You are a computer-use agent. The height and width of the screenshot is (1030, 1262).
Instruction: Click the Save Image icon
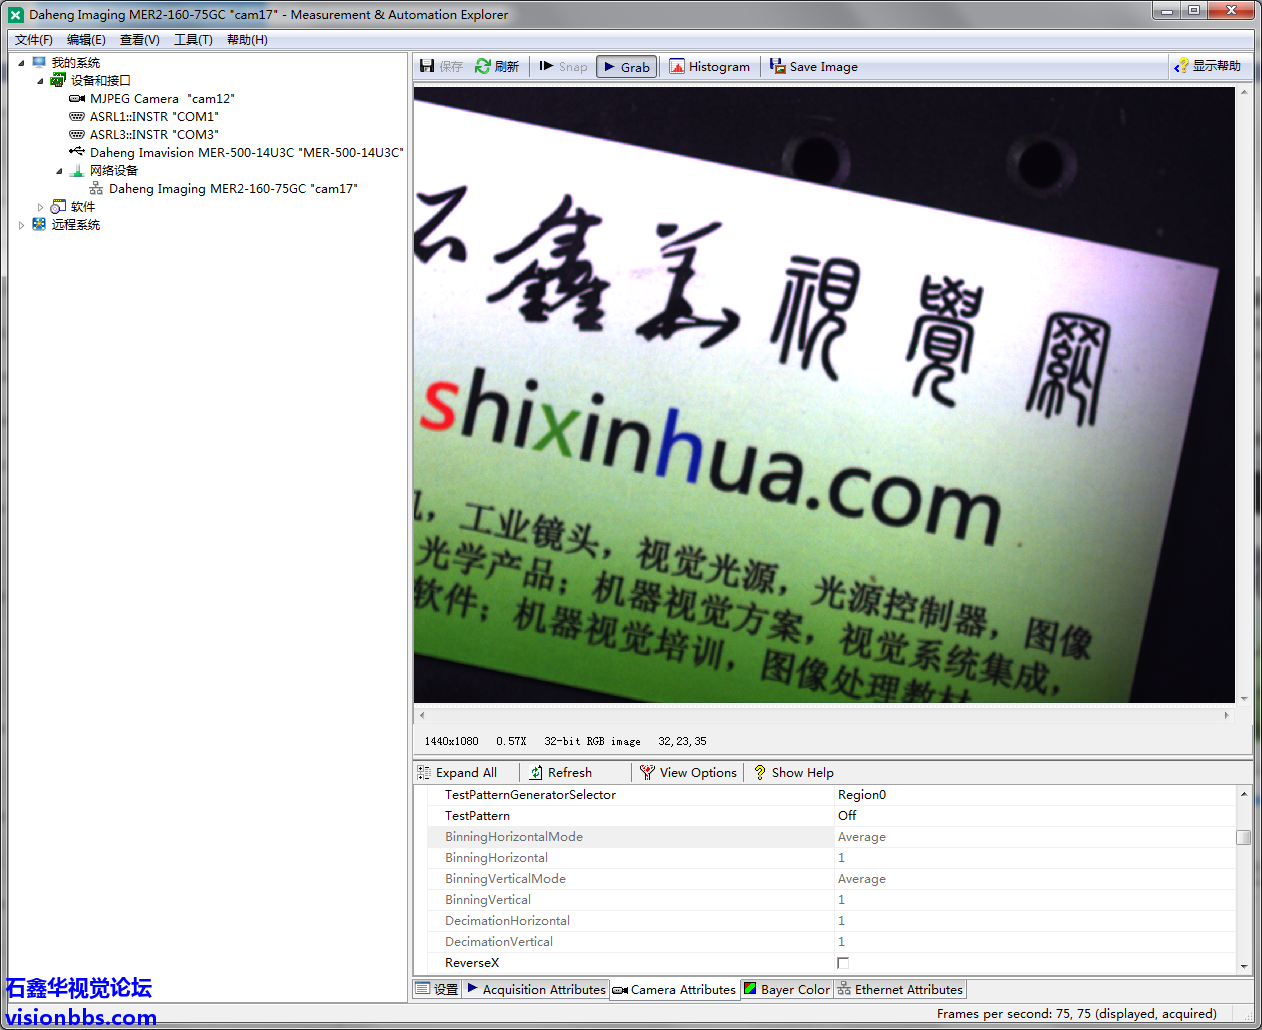coord(778,66)
